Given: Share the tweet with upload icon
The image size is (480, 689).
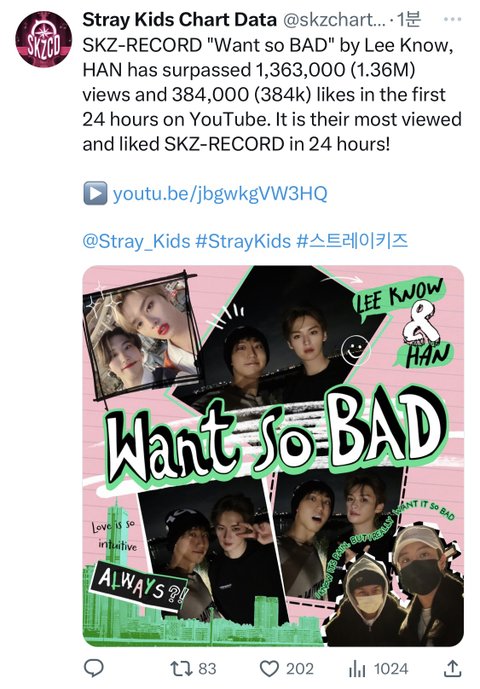Looking at the screenshot, I should 452,668.
